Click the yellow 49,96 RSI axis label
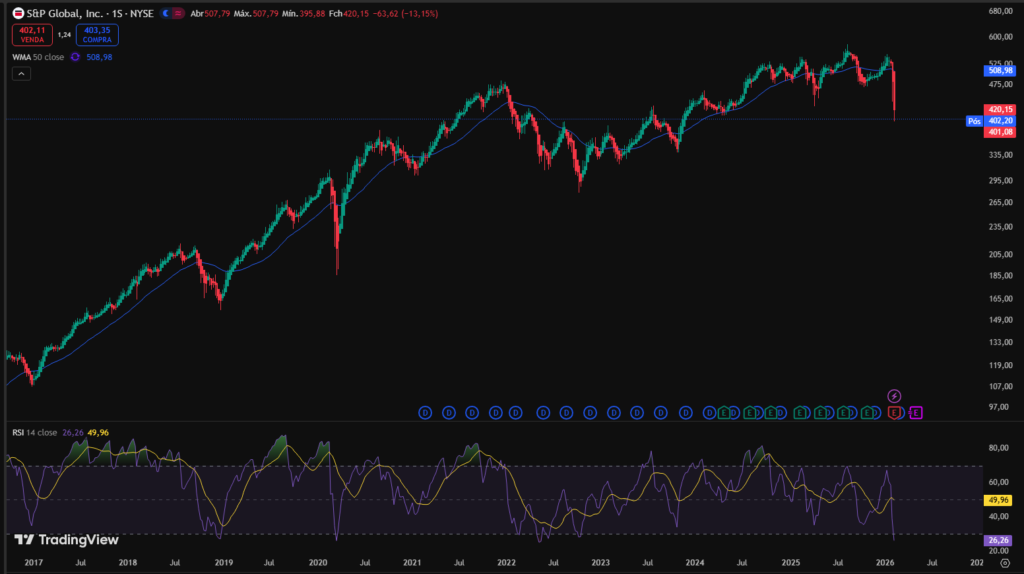The height and width of the screenshot is (574, 1024). coord(997,500)
